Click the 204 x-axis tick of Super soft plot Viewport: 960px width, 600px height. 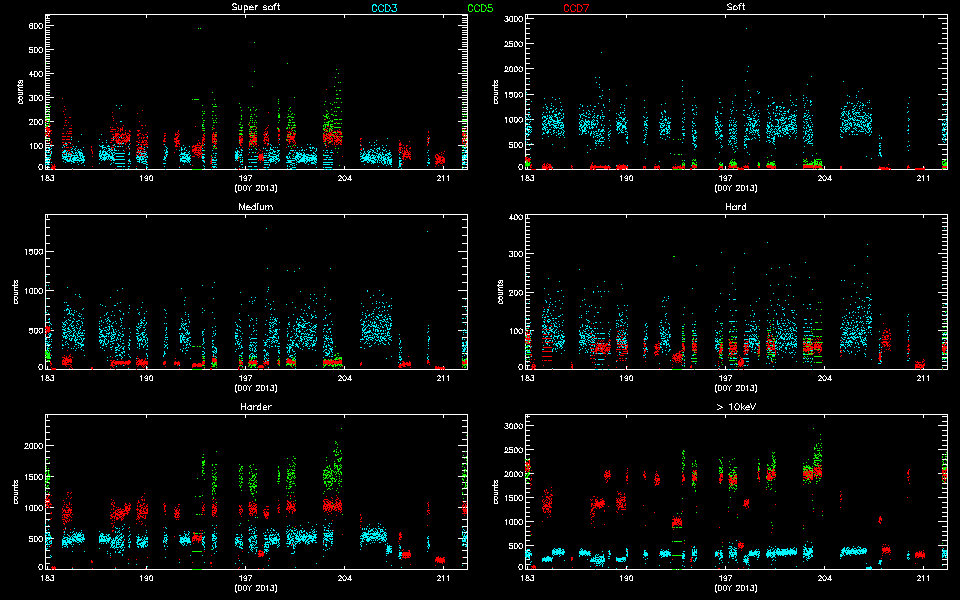point(345,179)
